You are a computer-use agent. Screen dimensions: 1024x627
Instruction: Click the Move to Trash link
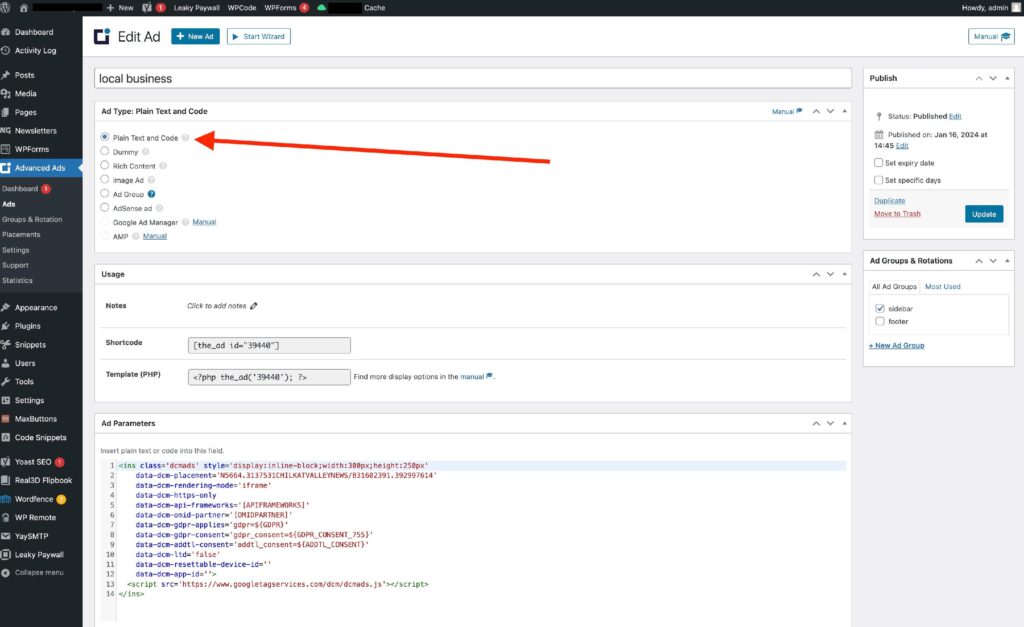pyautogui.click(x=897, y=214)
